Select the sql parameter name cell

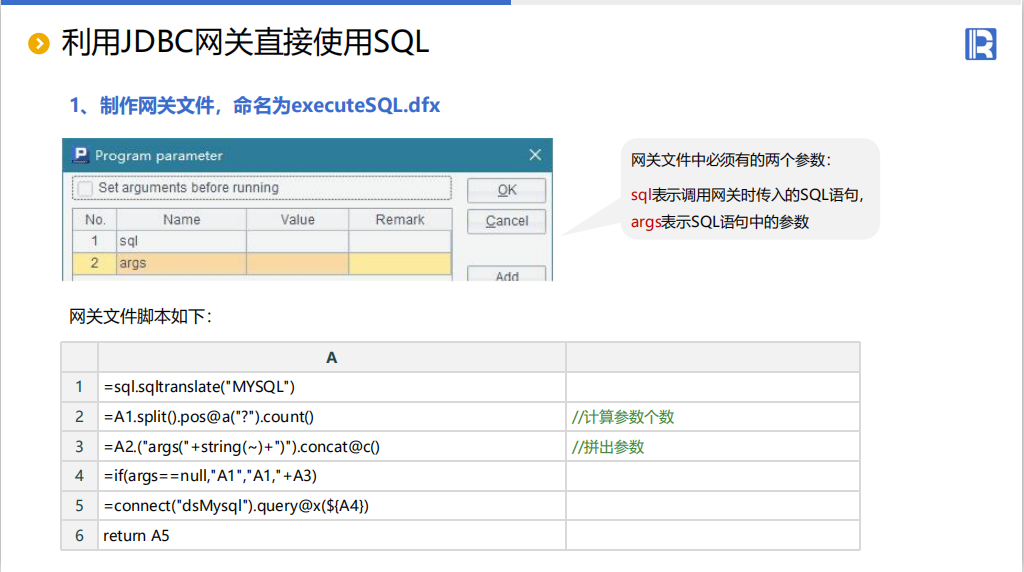[x=181, y=241]
